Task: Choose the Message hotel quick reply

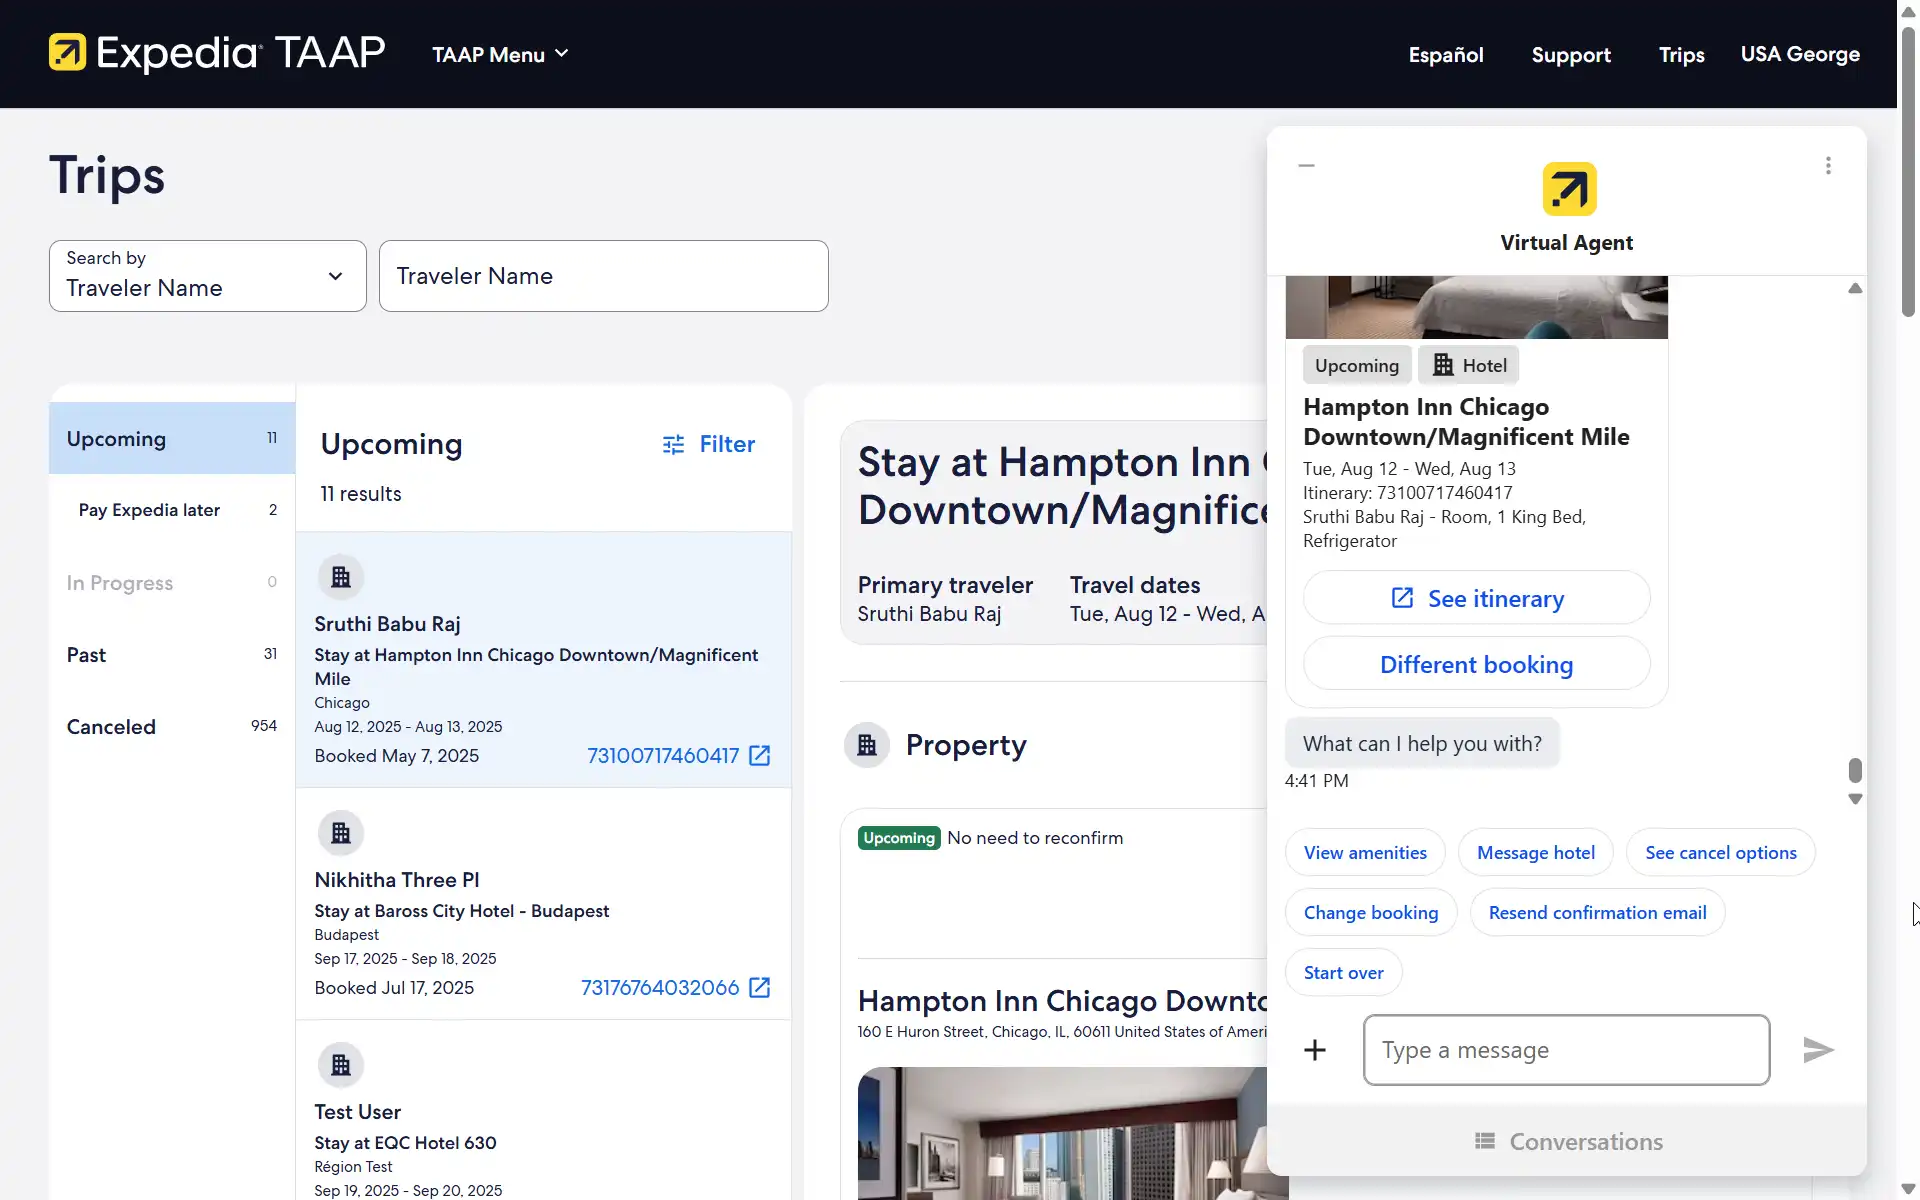Action: 1536,853
